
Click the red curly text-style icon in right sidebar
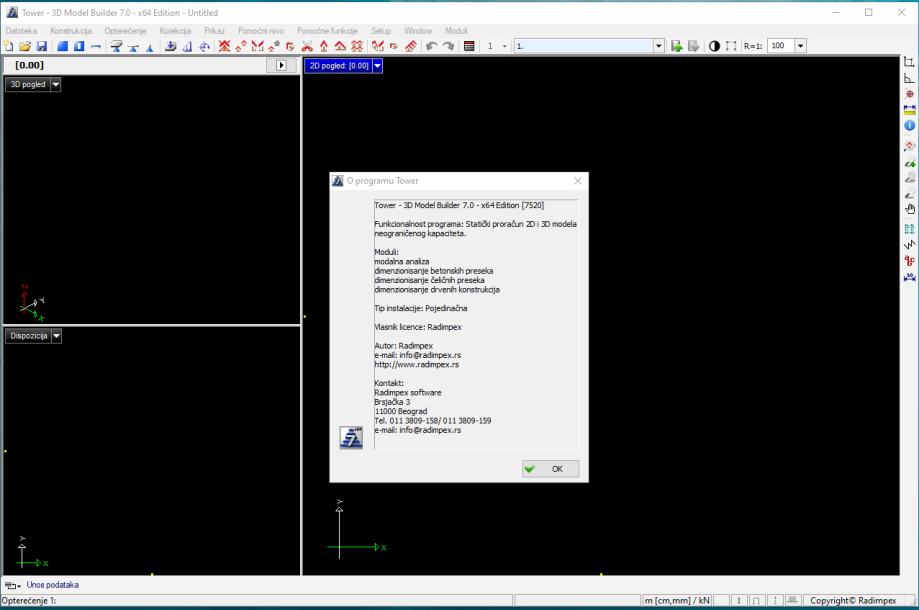pyautogui.click(x=909, y=261)
